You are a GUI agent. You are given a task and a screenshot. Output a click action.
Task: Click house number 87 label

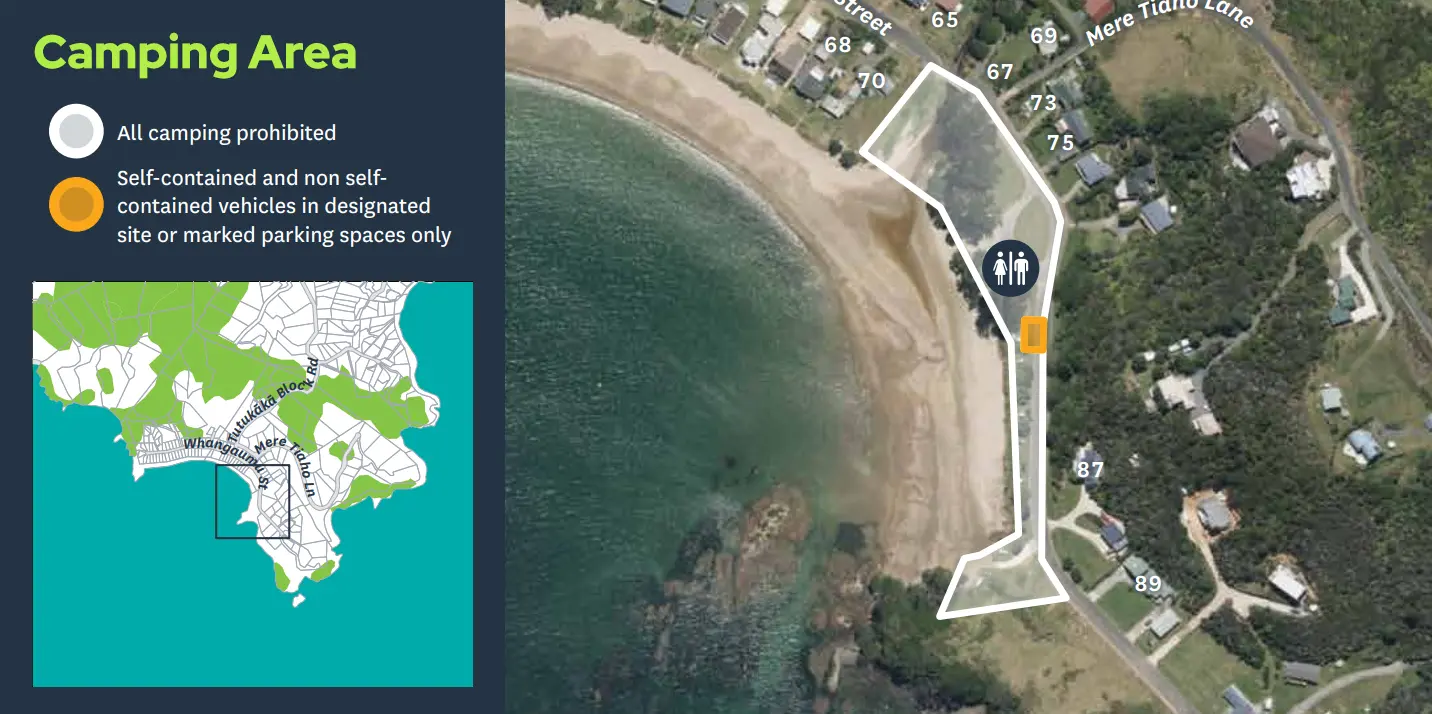1090,470
